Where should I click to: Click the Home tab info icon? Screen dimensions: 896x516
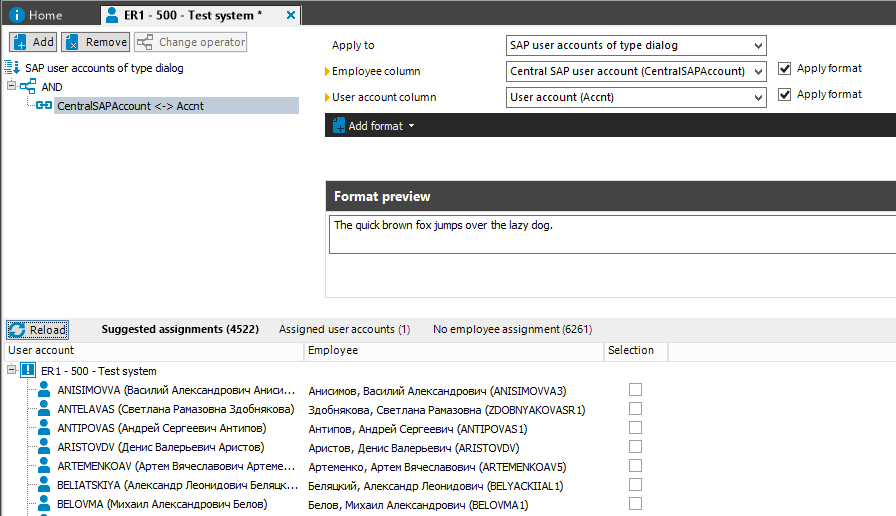(17, 15)
